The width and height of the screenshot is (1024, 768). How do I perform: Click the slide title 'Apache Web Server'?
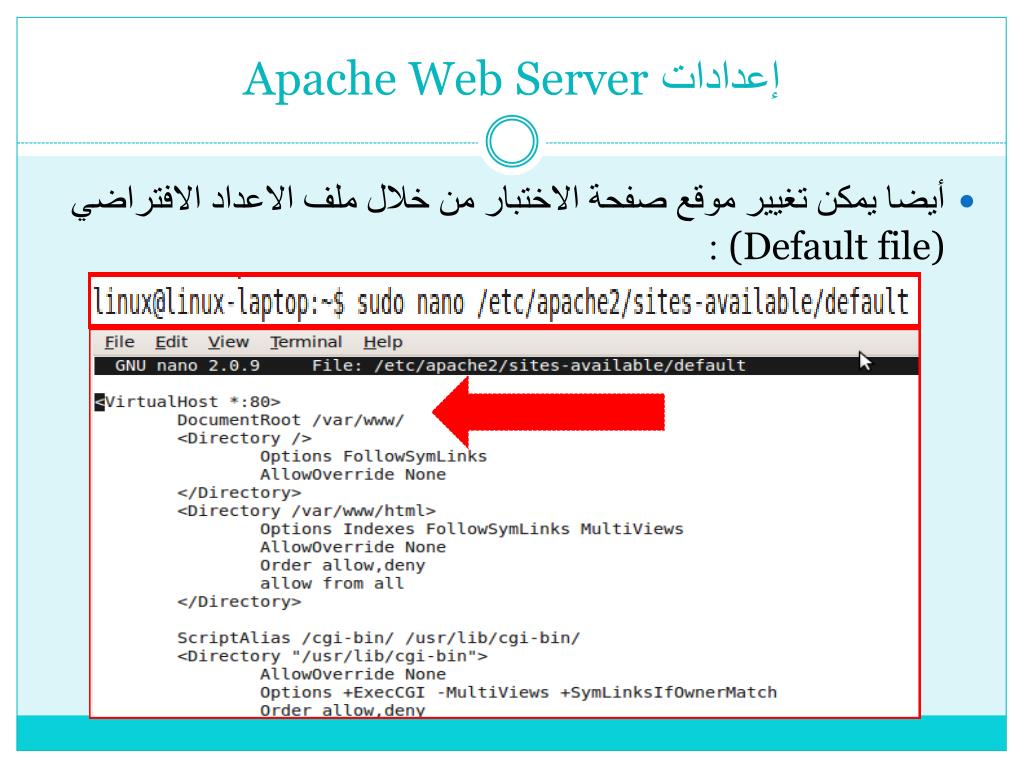[x=445, y=78]
